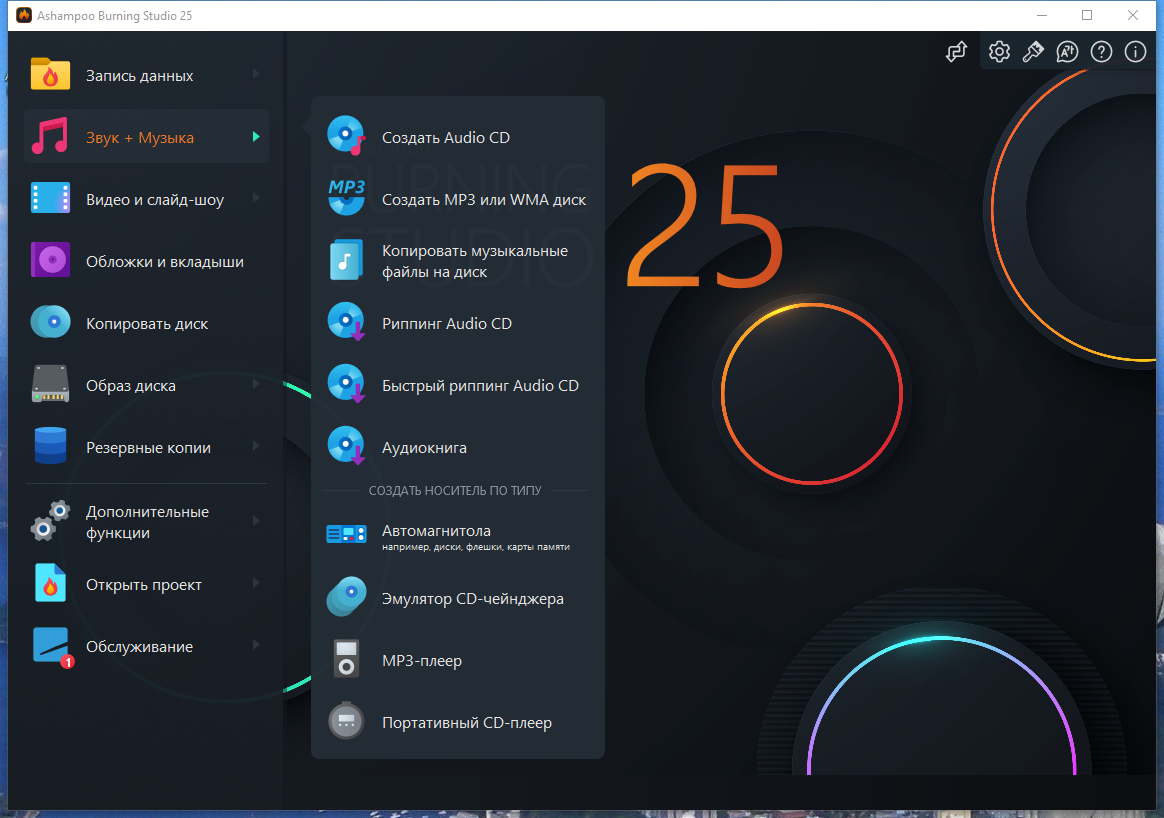
Task: Expand the Видео и слайд-шоу submenu arrow
Action: [256, 198]
